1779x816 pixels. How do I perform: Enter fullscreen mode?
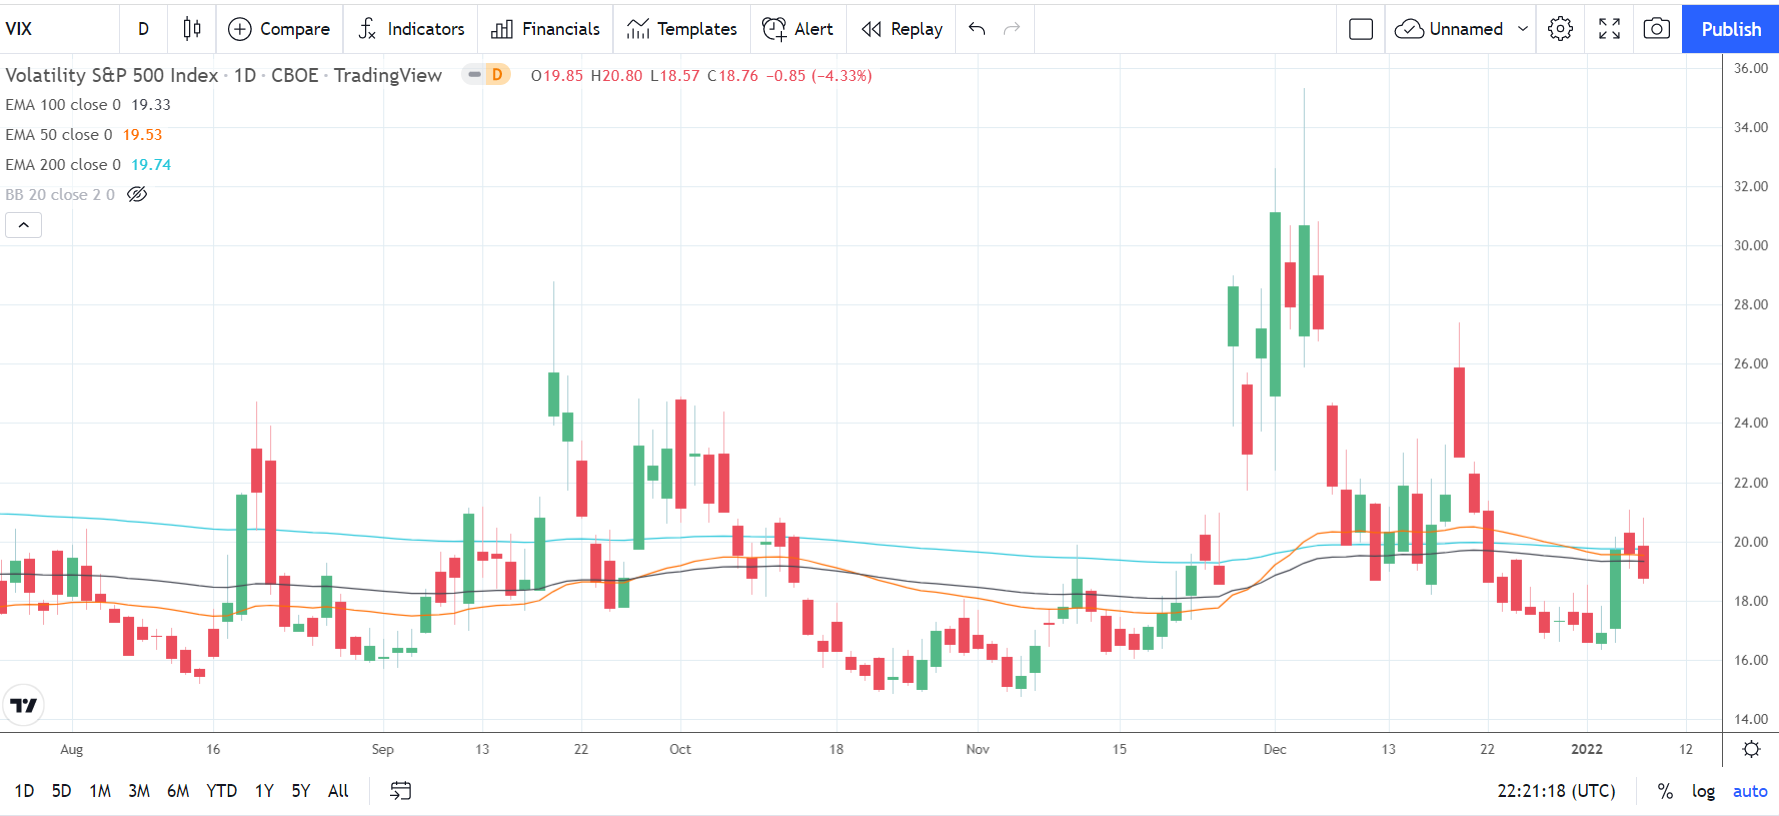(1609, 29)
